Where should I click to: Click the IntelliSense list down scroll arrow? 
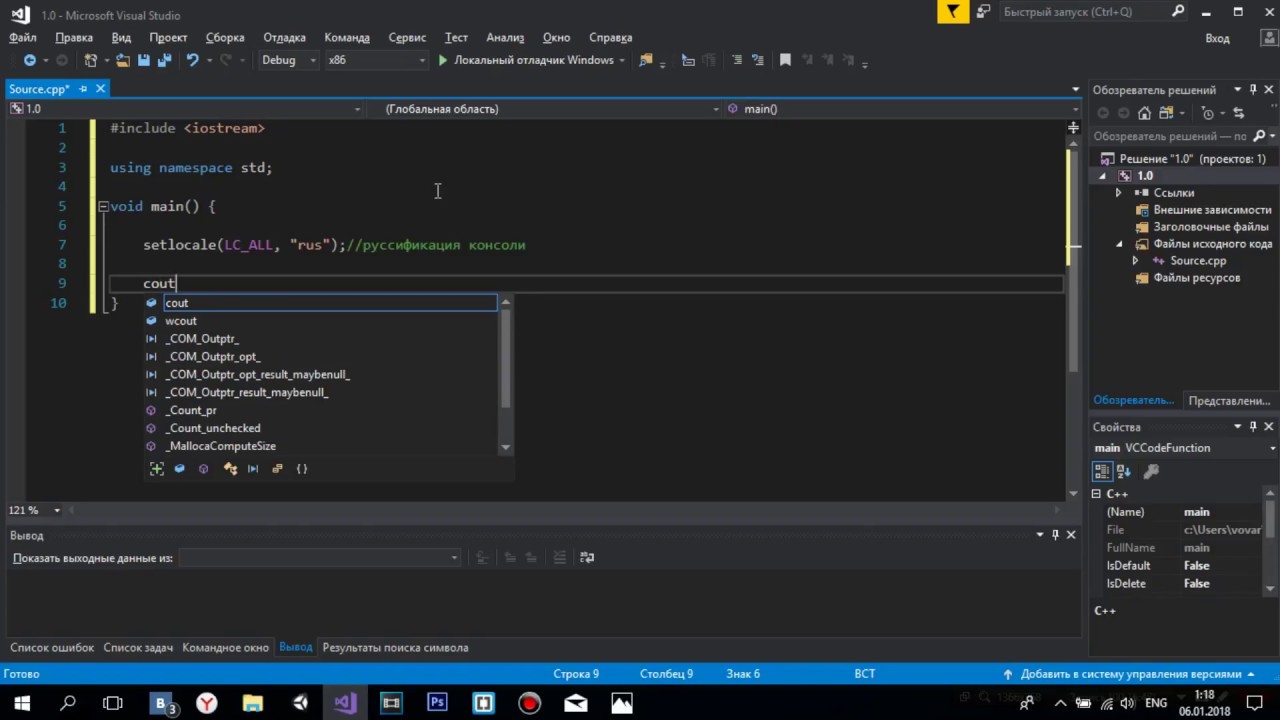pyautogui.click(x=505, y=447)
